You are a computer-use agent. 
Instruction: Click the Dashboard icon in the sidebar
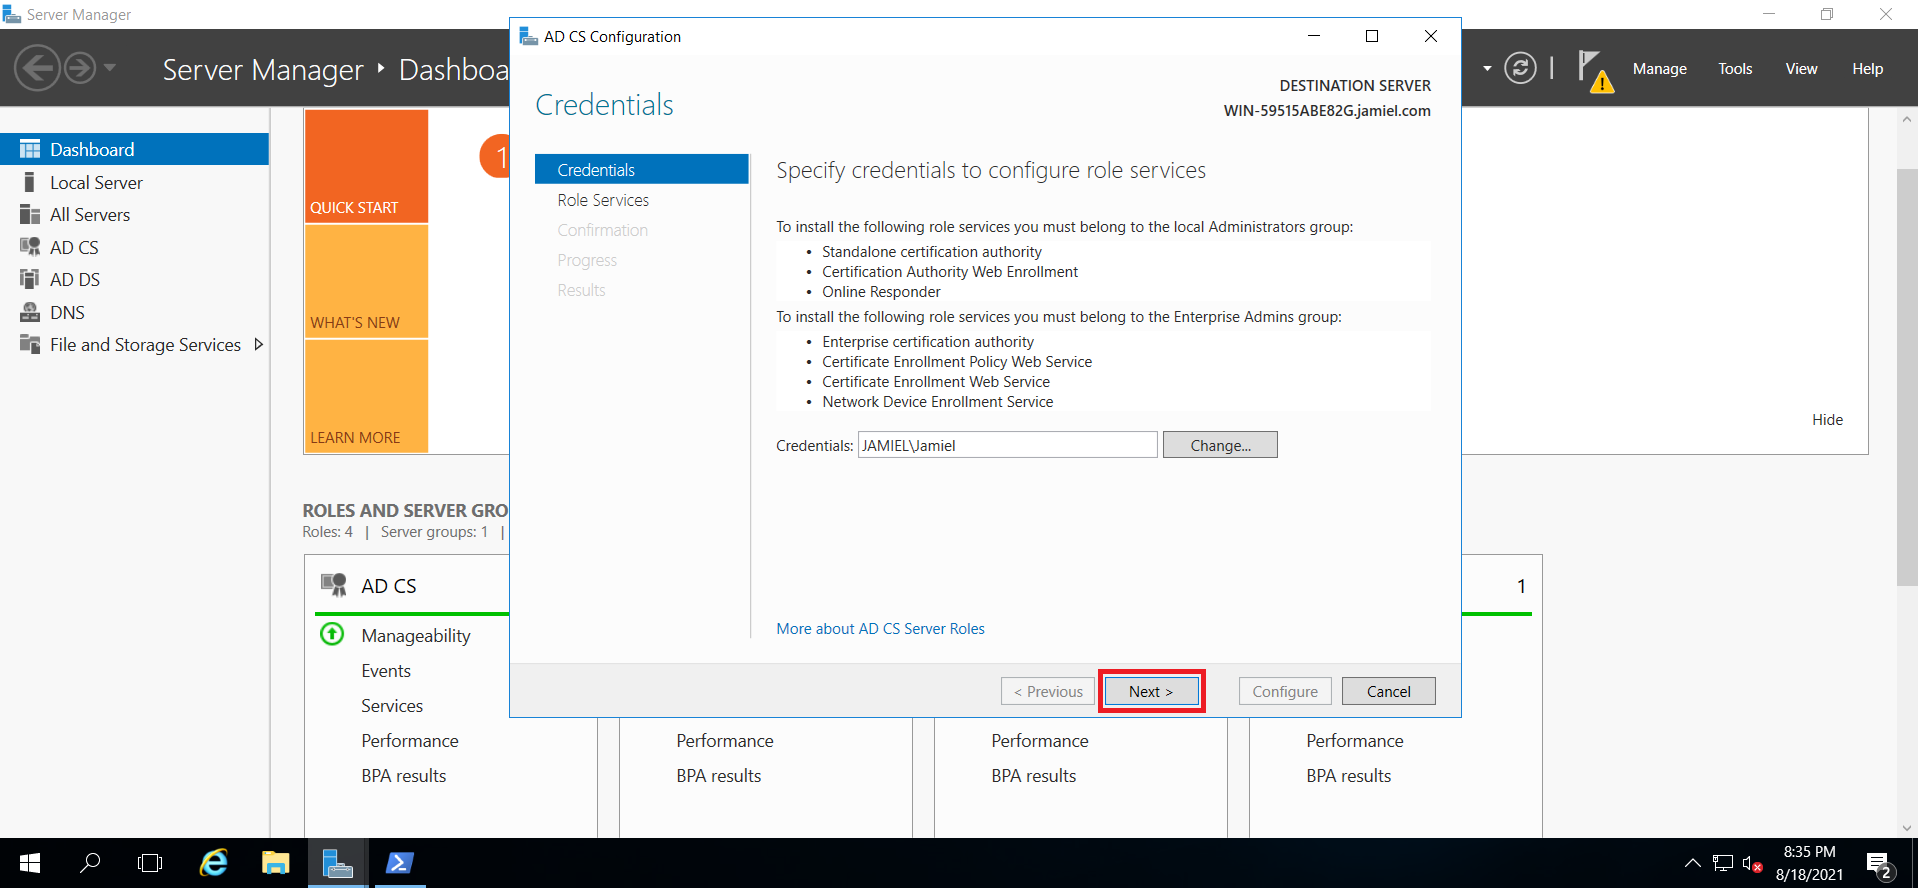(x=30, y=149)
